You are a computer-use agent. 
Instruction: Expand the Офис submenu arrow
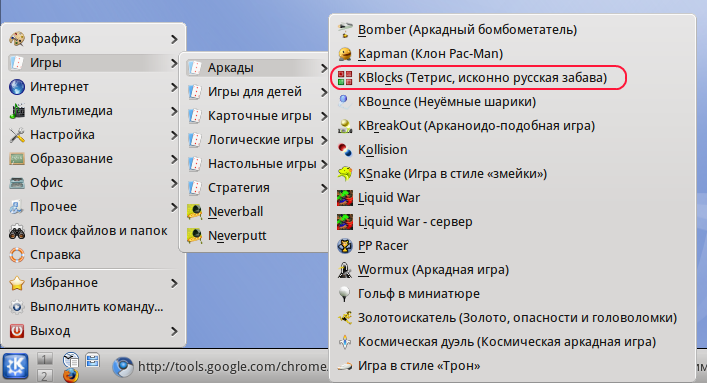point(174,183)
